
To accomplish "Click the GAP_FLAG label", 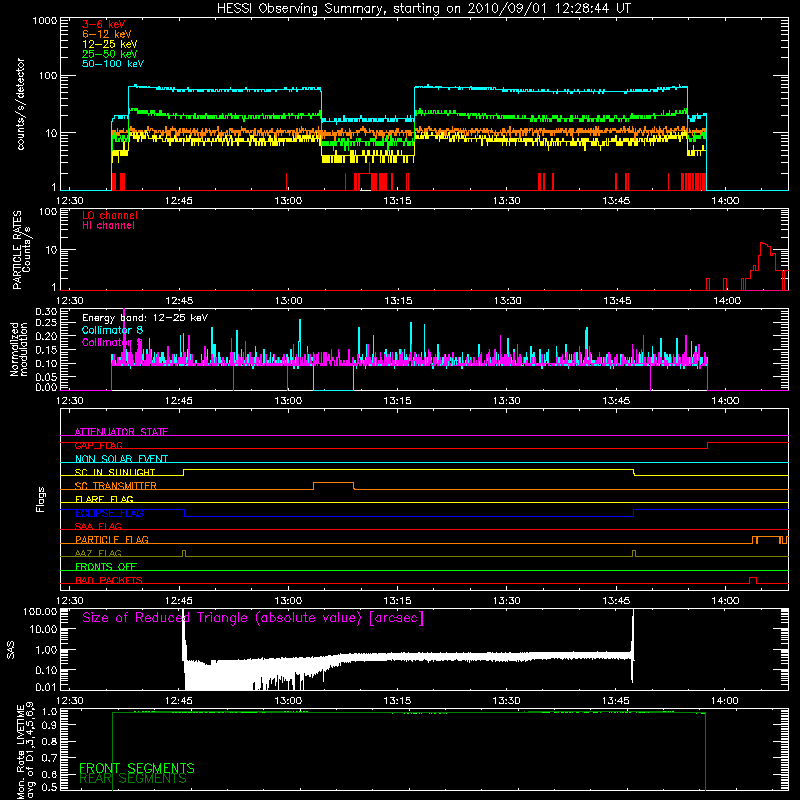I will 98,445.
